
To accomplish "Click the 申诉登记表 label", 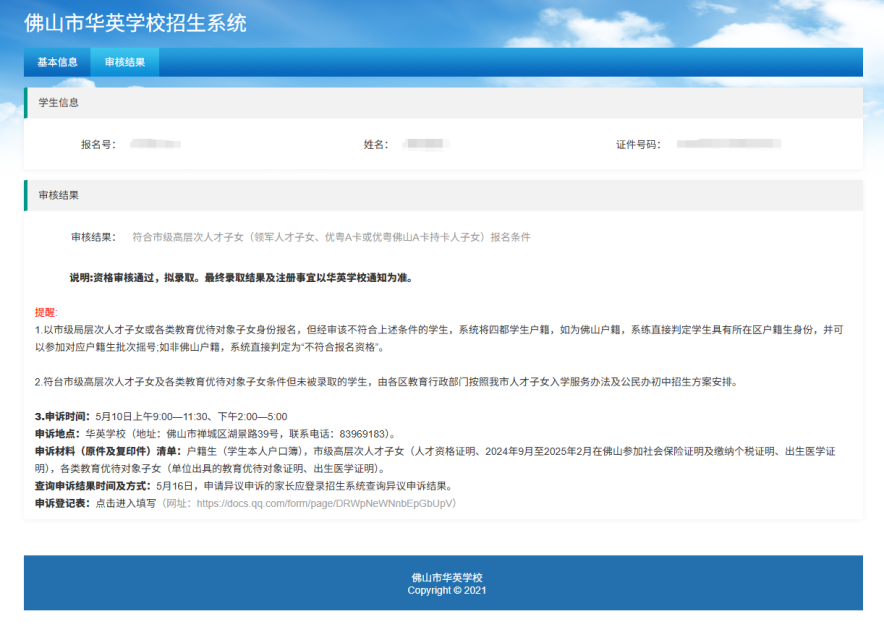I will pyautogui.click(x=62, y=503).
